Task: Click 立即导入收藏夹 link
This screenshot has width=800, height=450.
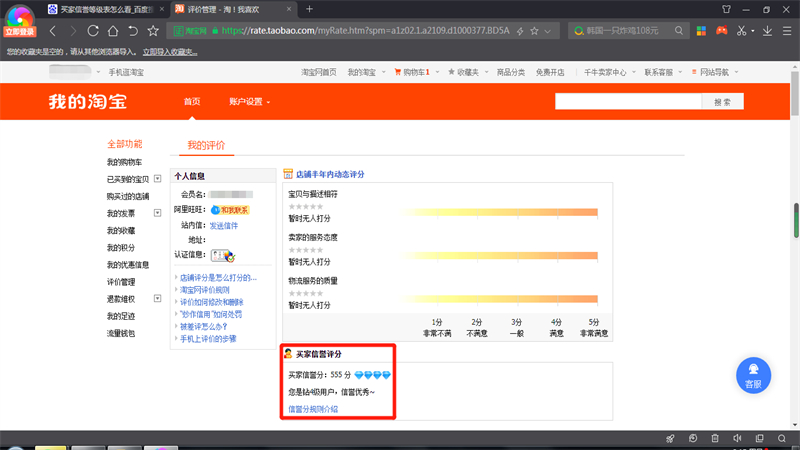Action: (170, 52)
